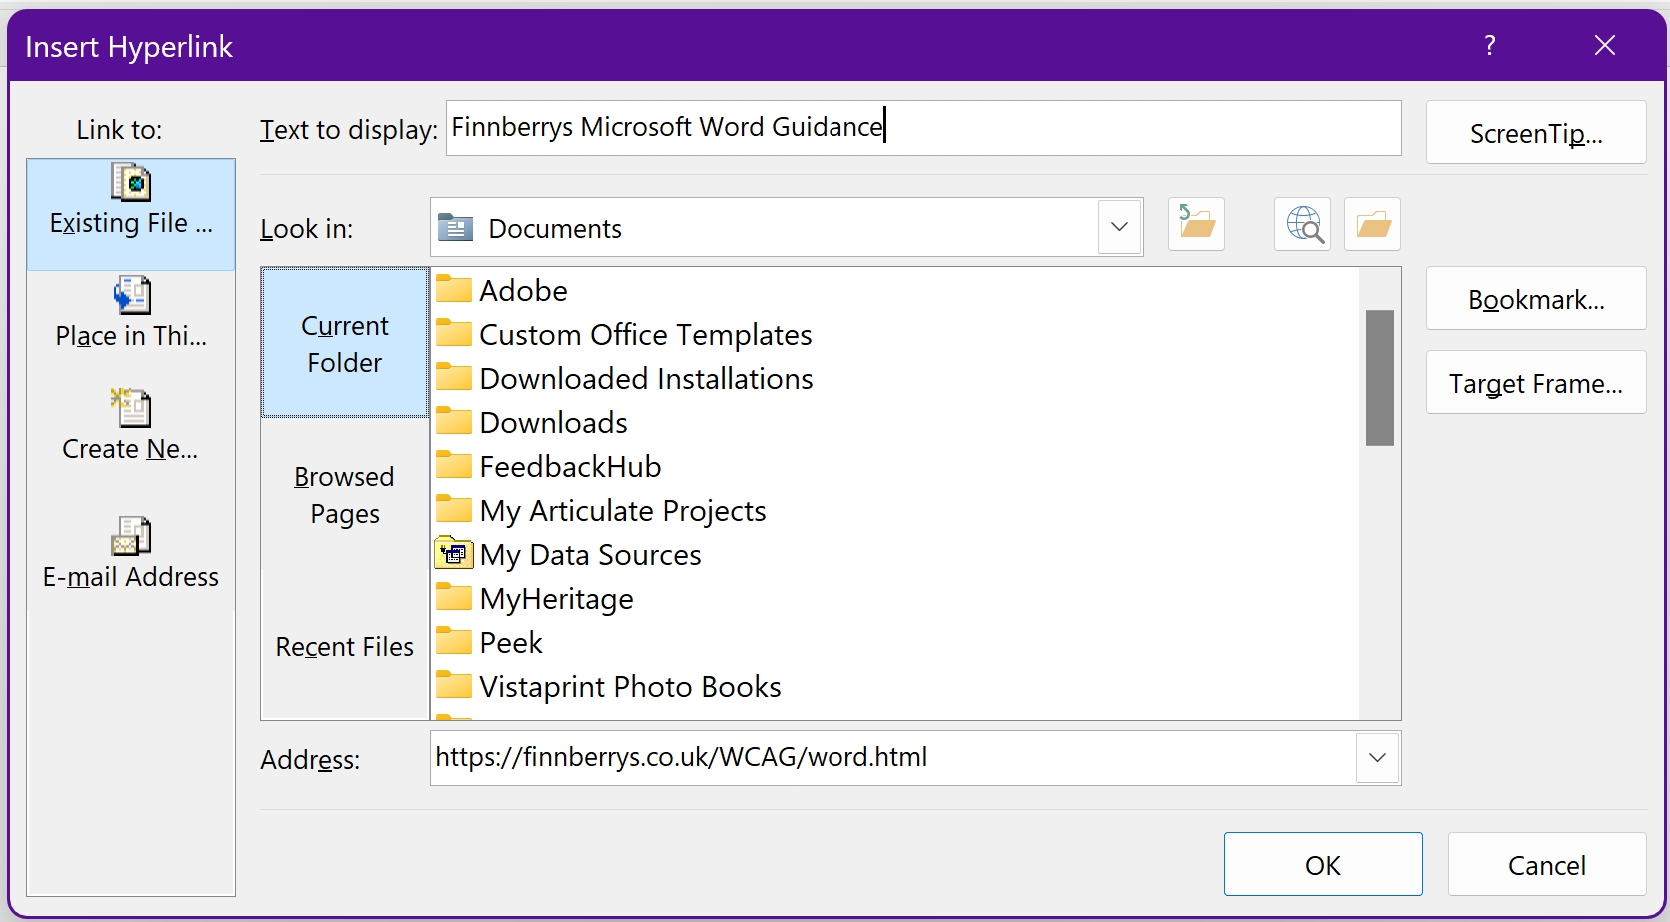Click the Target Frame button

(1536, 383)
